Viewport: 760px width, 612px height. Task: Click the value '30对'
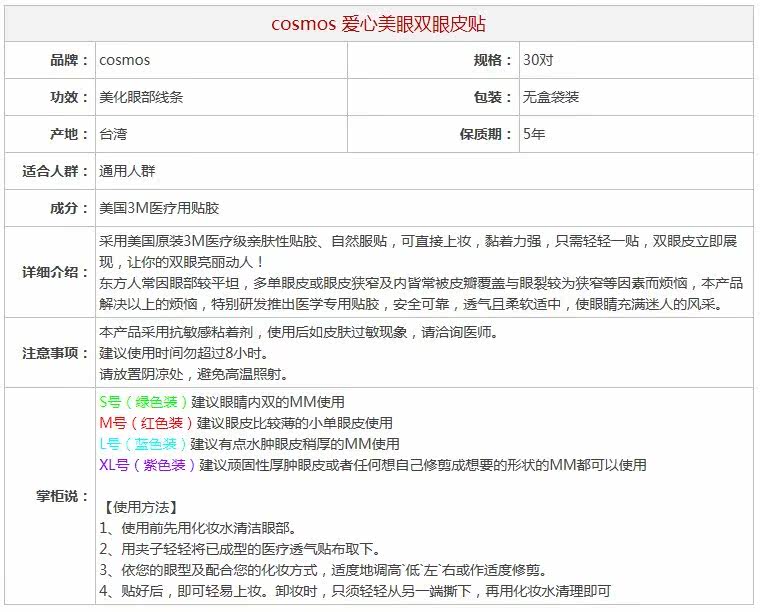pyautogui.click(x=538, y=60)
